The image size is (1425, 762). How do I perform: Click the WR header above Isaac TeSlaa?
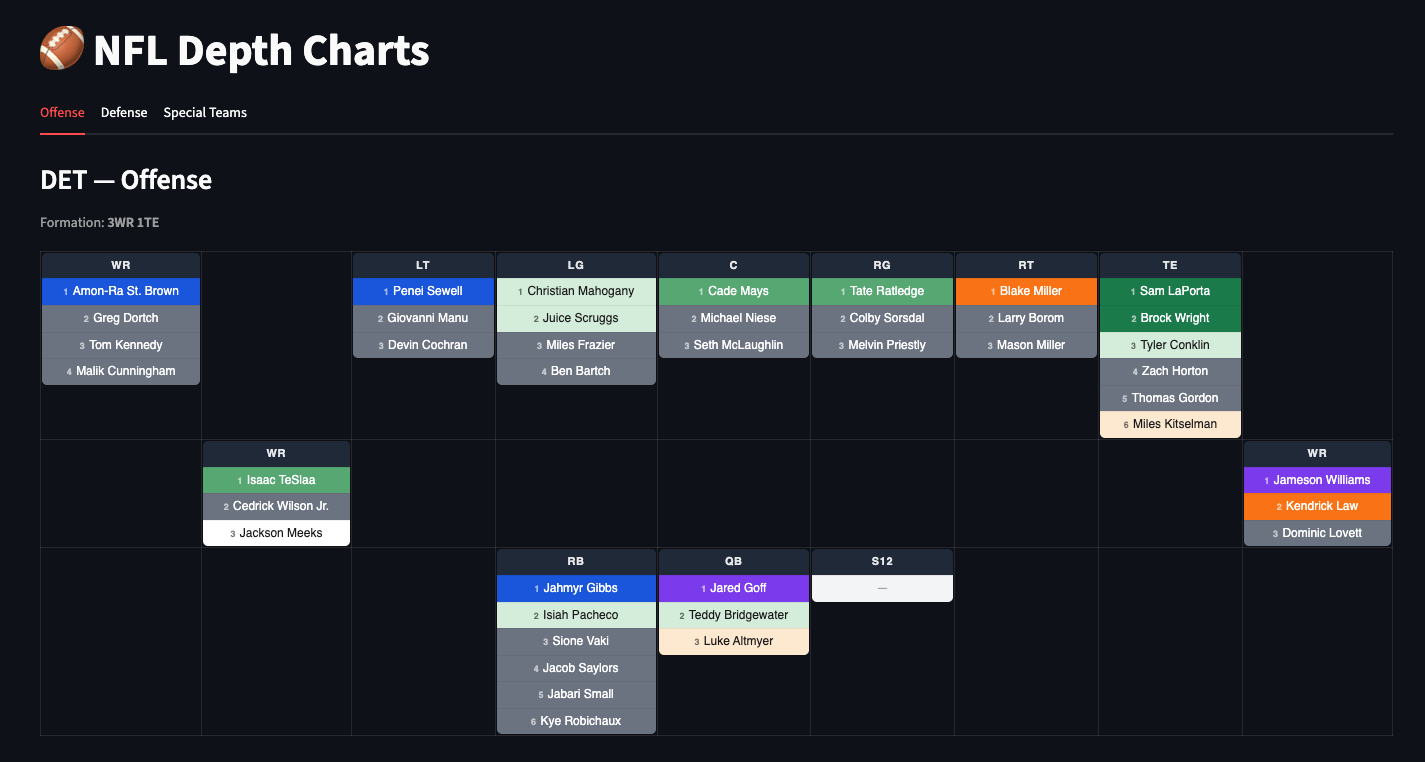coord(277,453)
